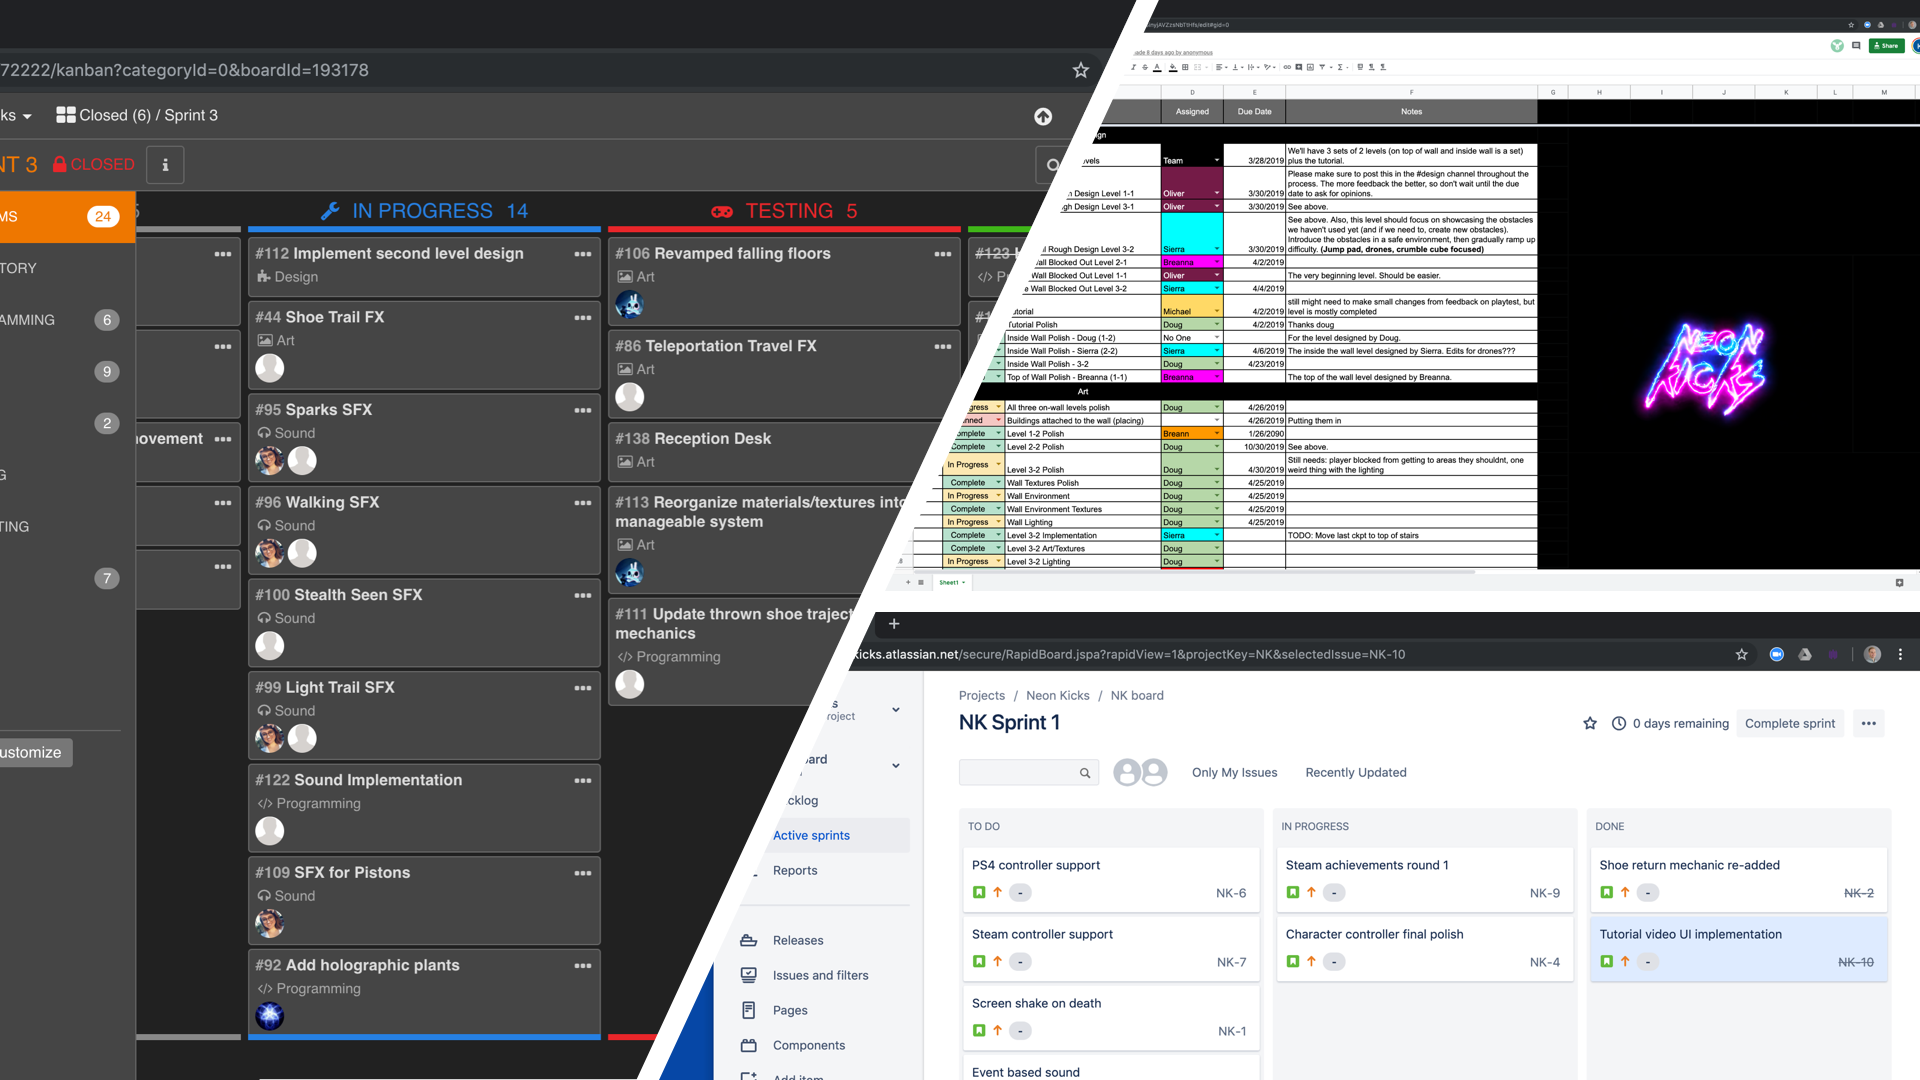The height and width of the screenshot is (1080, 1920).
Task: Star the NK Sprint 1 board
Action: point(1589,723)
